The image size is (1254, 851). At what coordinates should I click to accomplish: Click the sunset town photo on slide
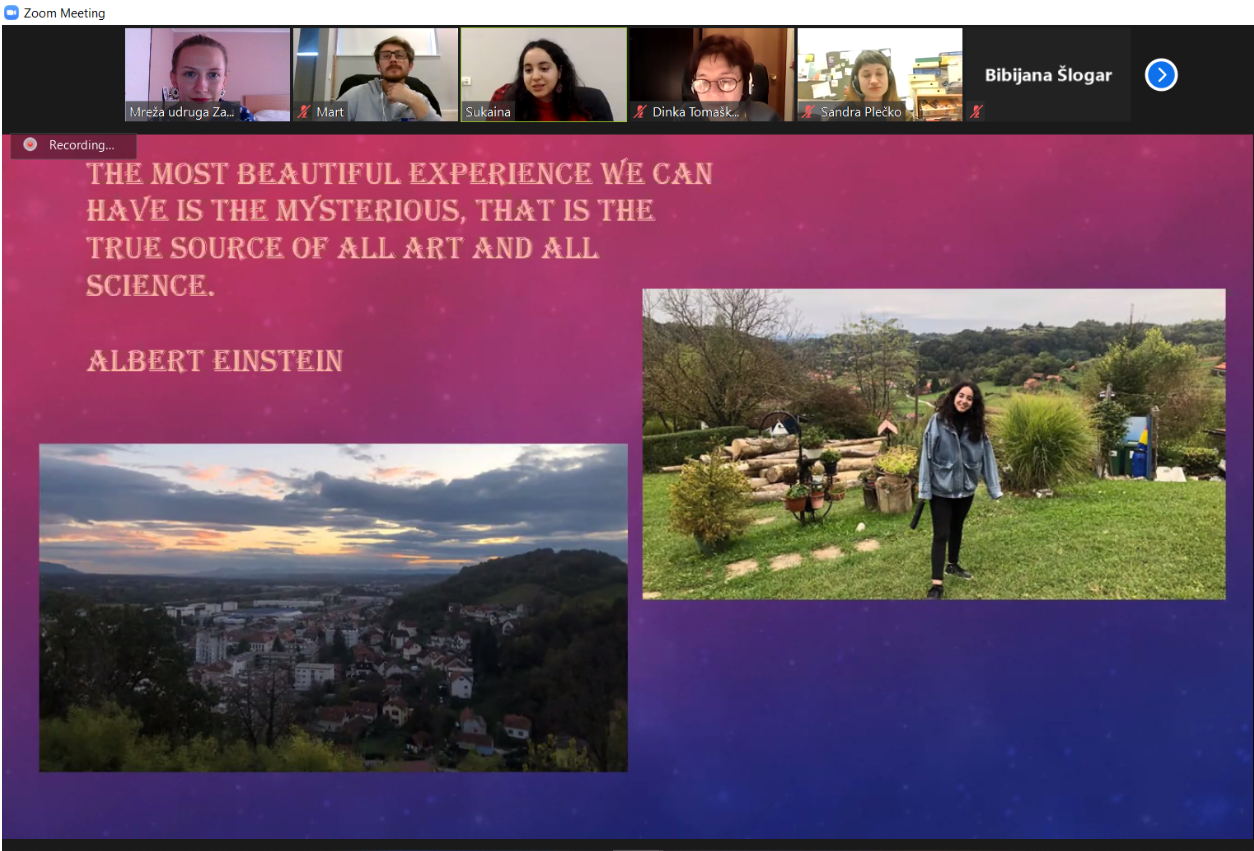tap(333, 607)
